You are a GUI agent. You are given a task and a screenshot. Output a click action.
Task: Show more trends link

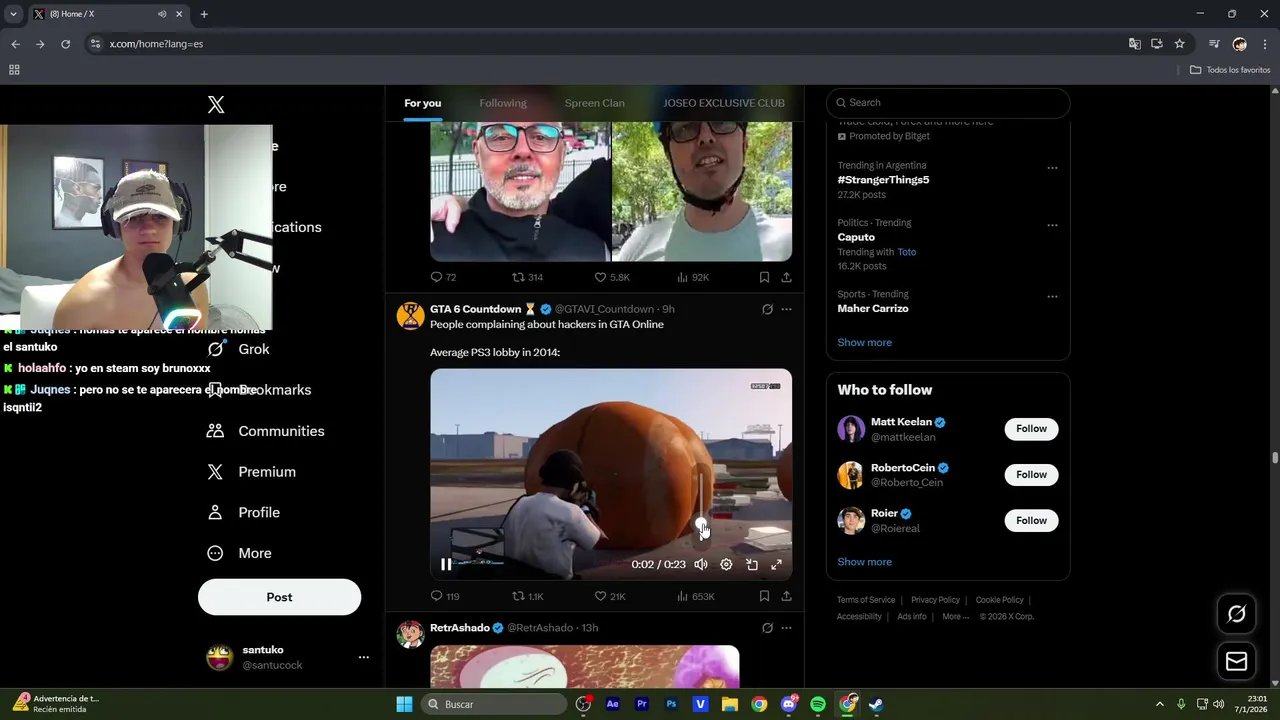tap(864, 342)
